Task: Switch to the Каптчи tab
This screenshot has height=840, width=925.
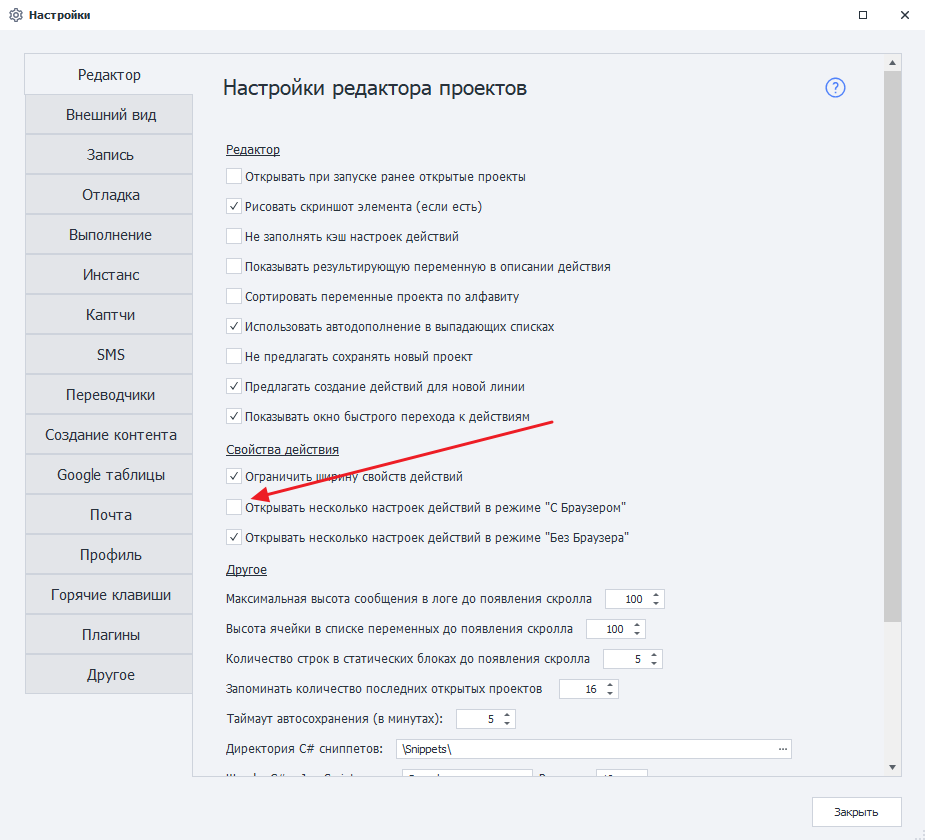Action: pos(109,315)
